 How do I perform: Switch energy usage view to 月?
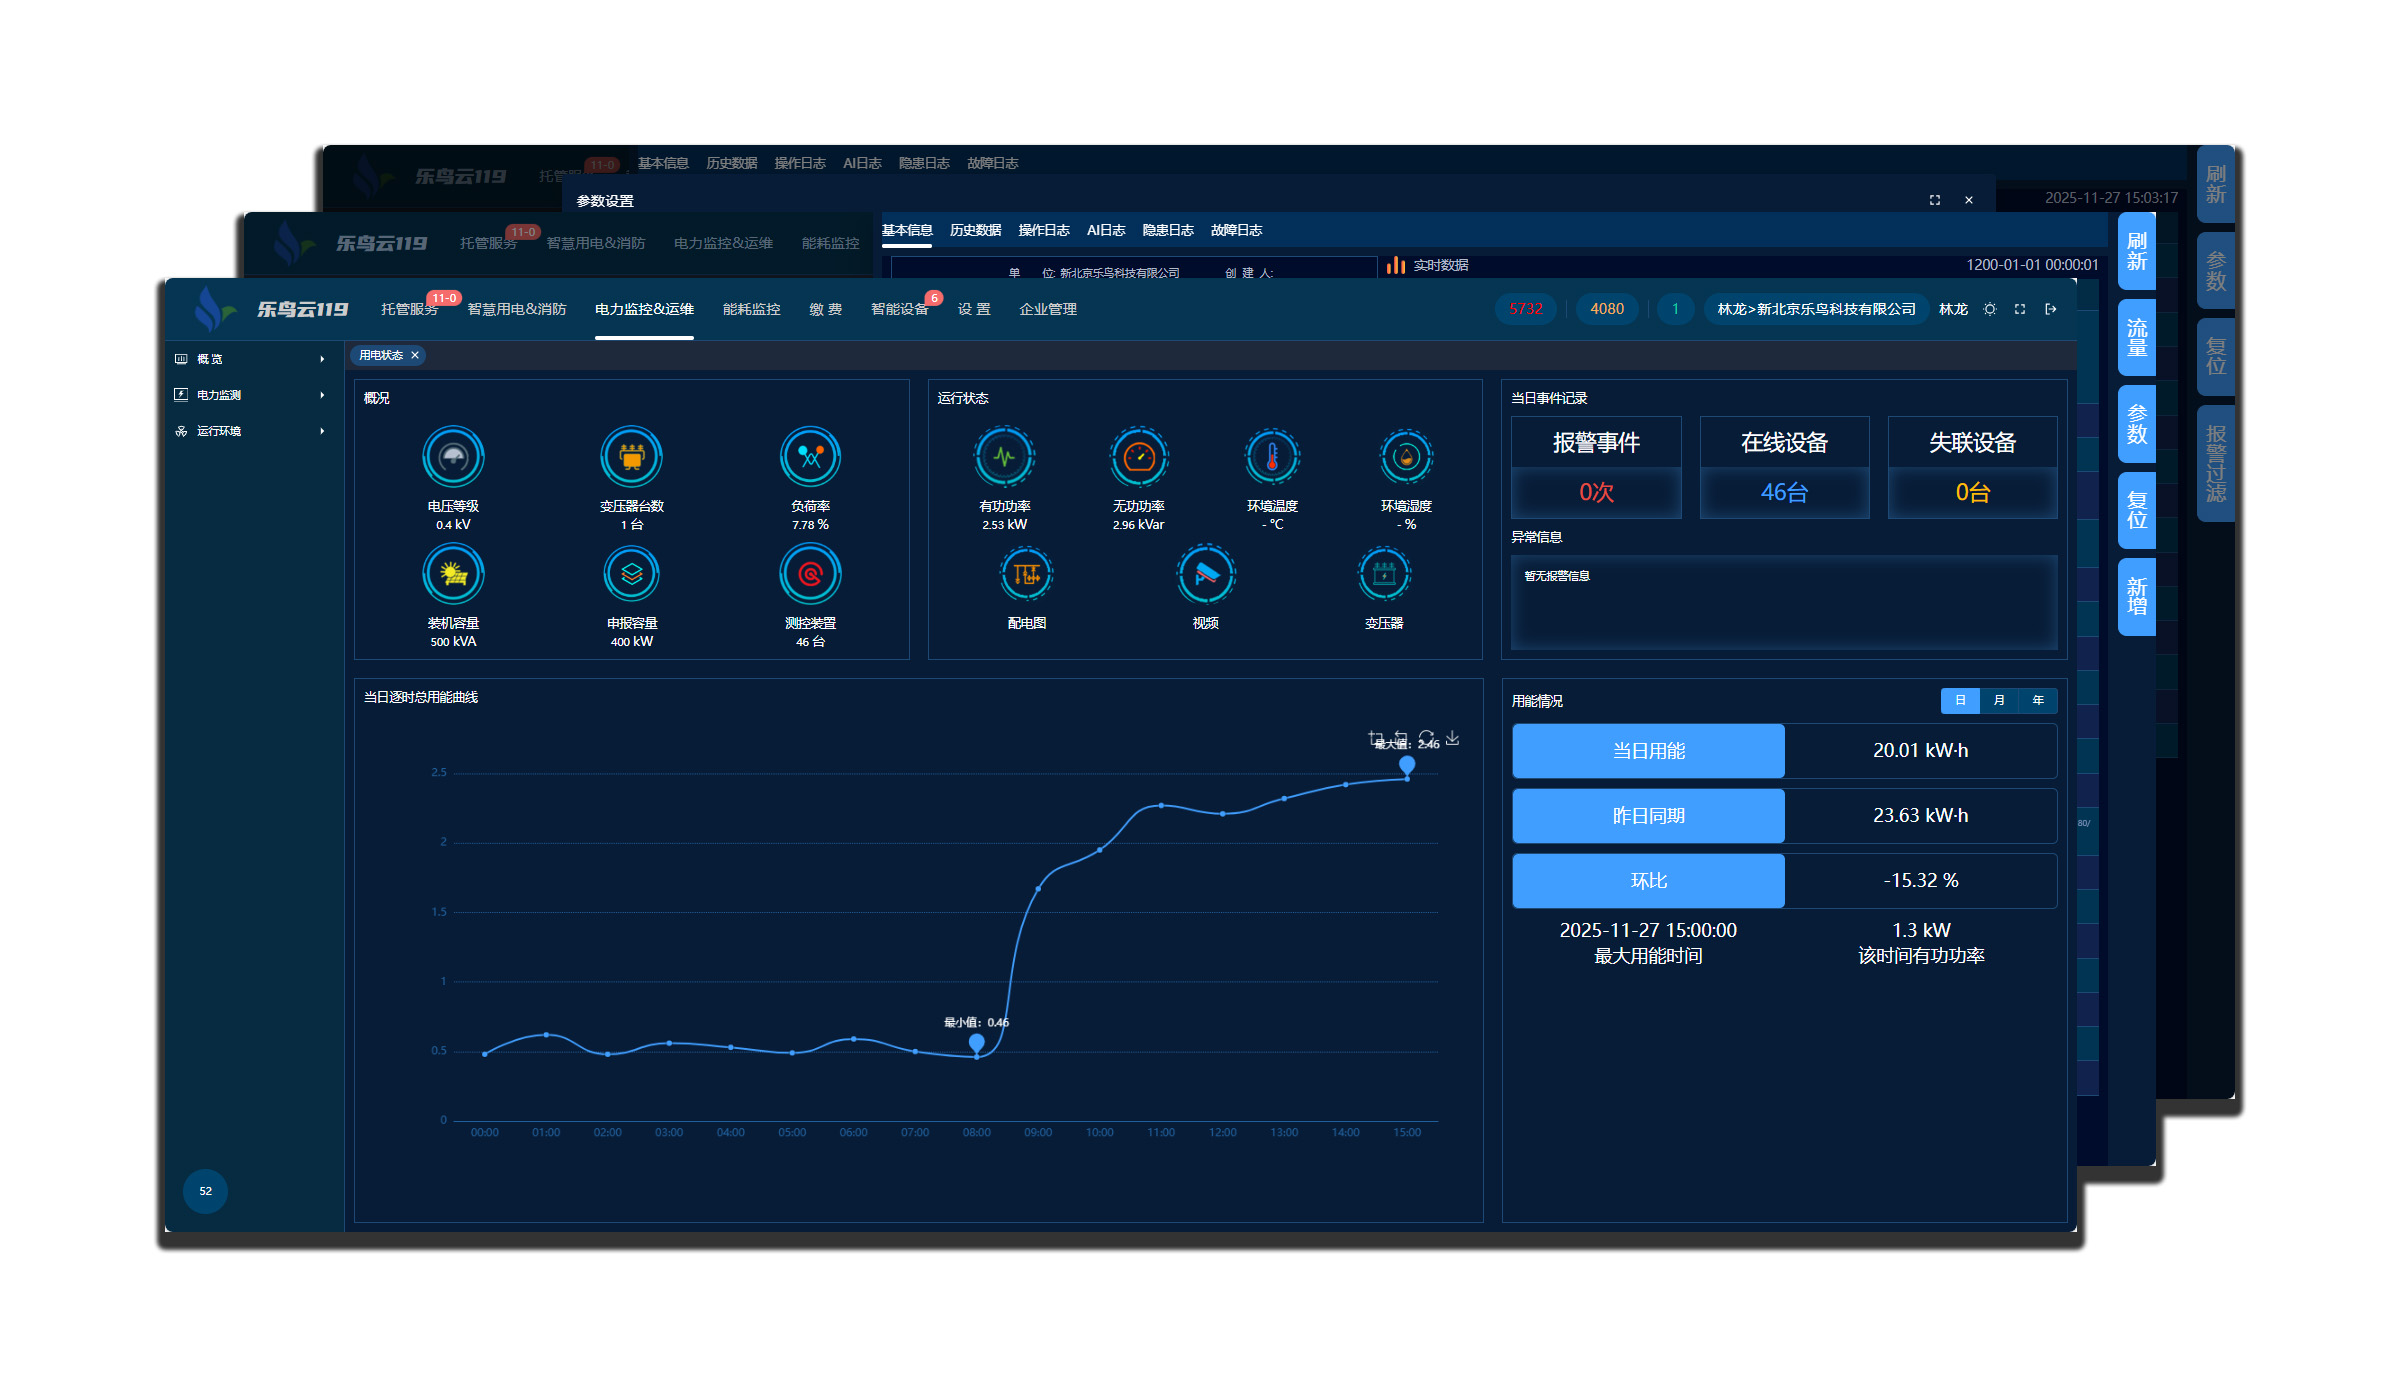point(1999,700)
